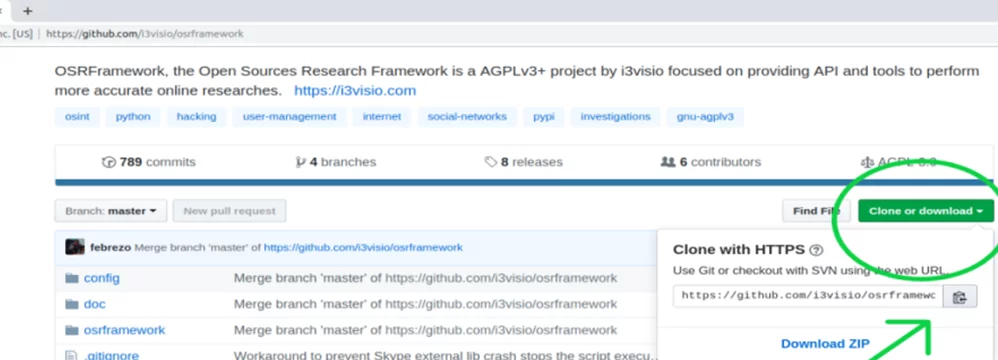Click the config folder icon
Screen dimensions: 998x360
click(72, 278)
